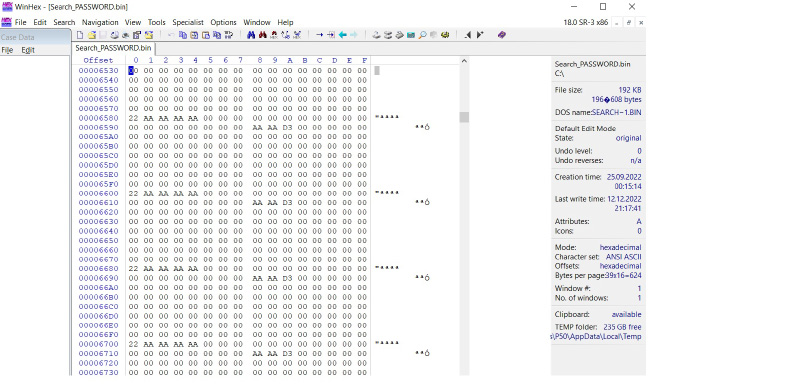Image resolution: width=800 pixels, height=389 pixels.
Task: Open the Navigation menu
Action: click(100, 22)
